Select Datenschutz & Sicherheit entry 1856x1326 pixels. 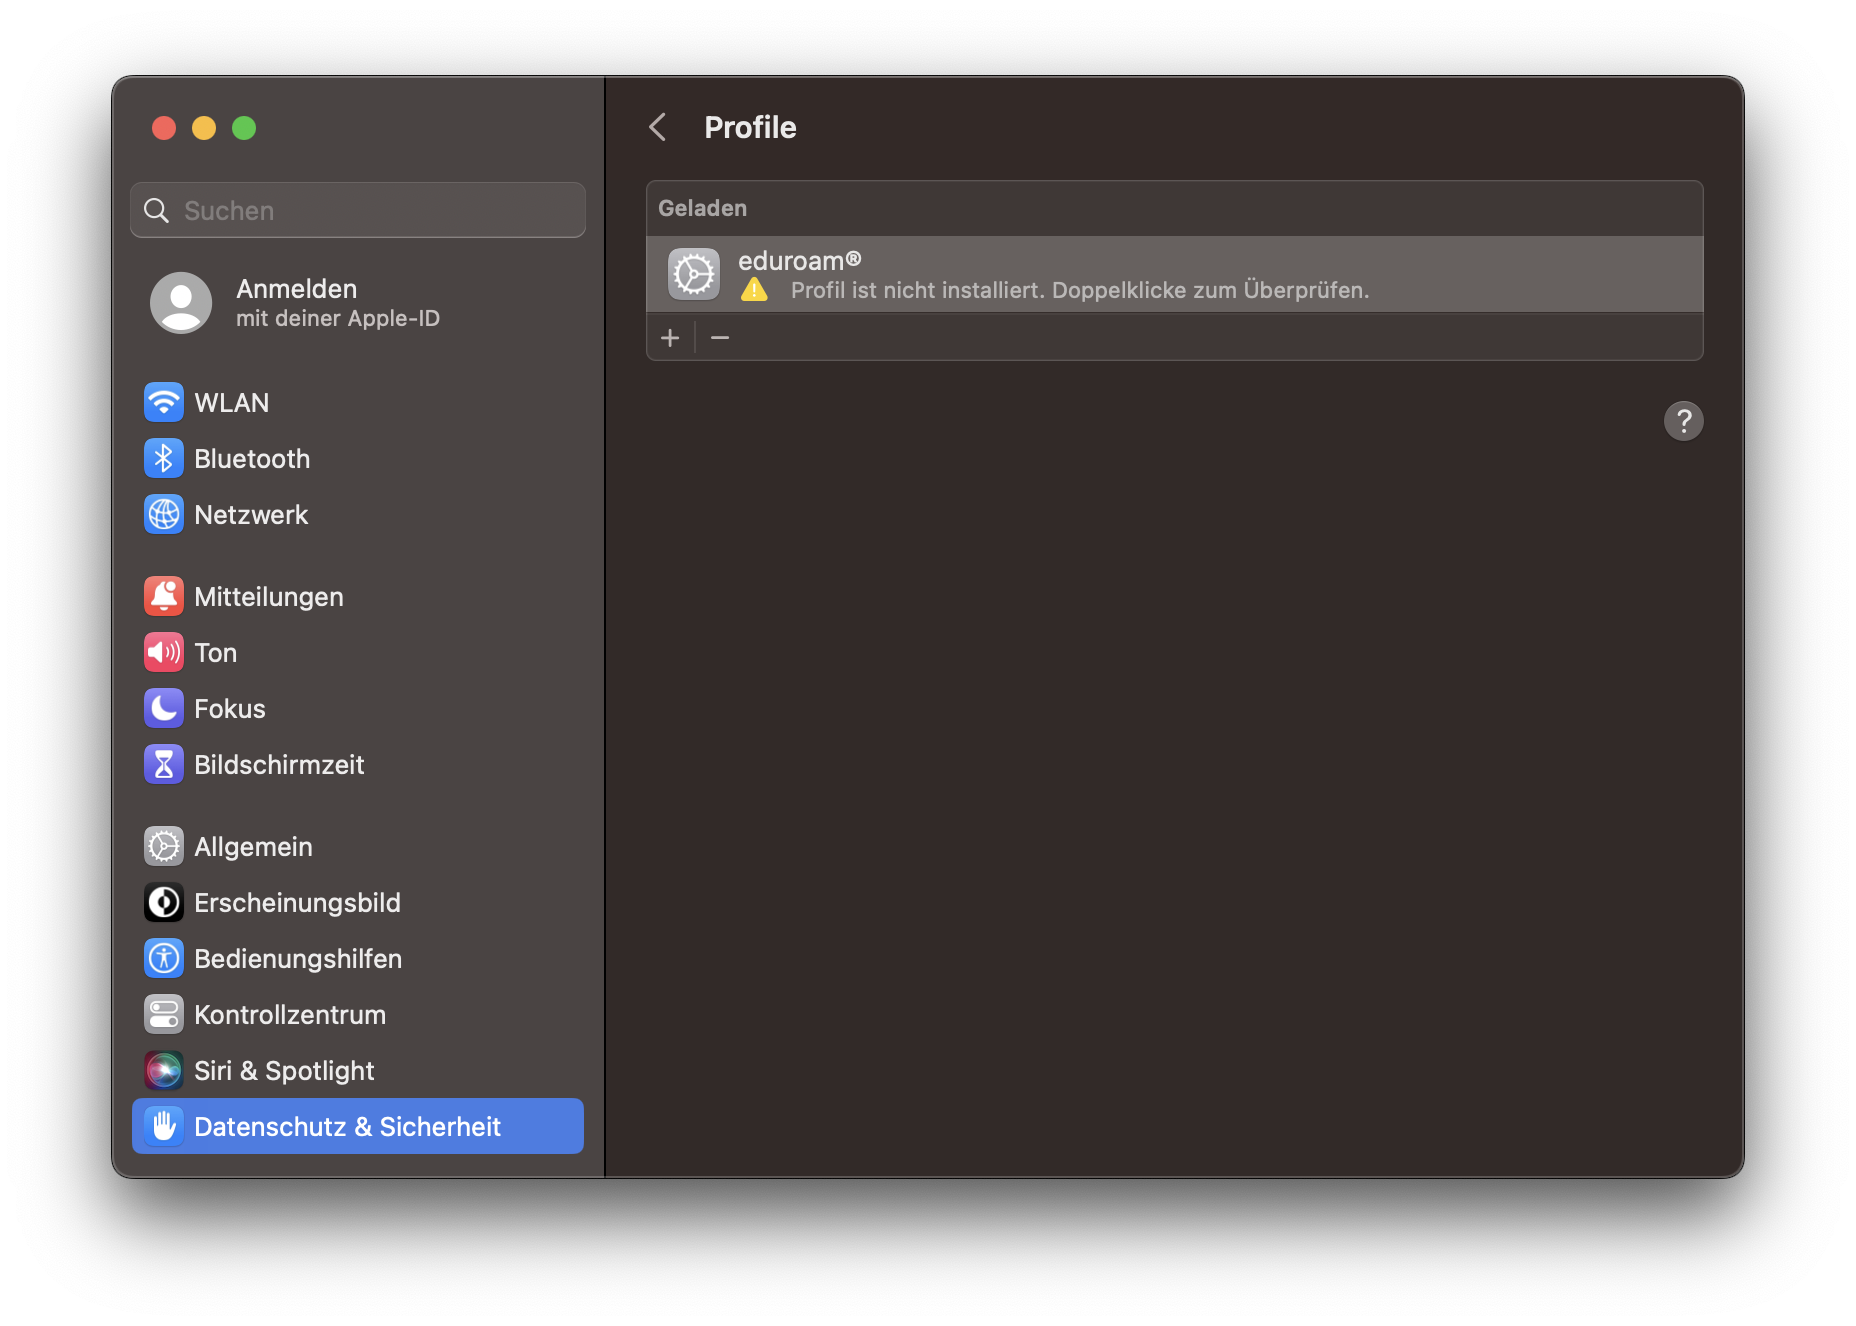pos(347,1127)
